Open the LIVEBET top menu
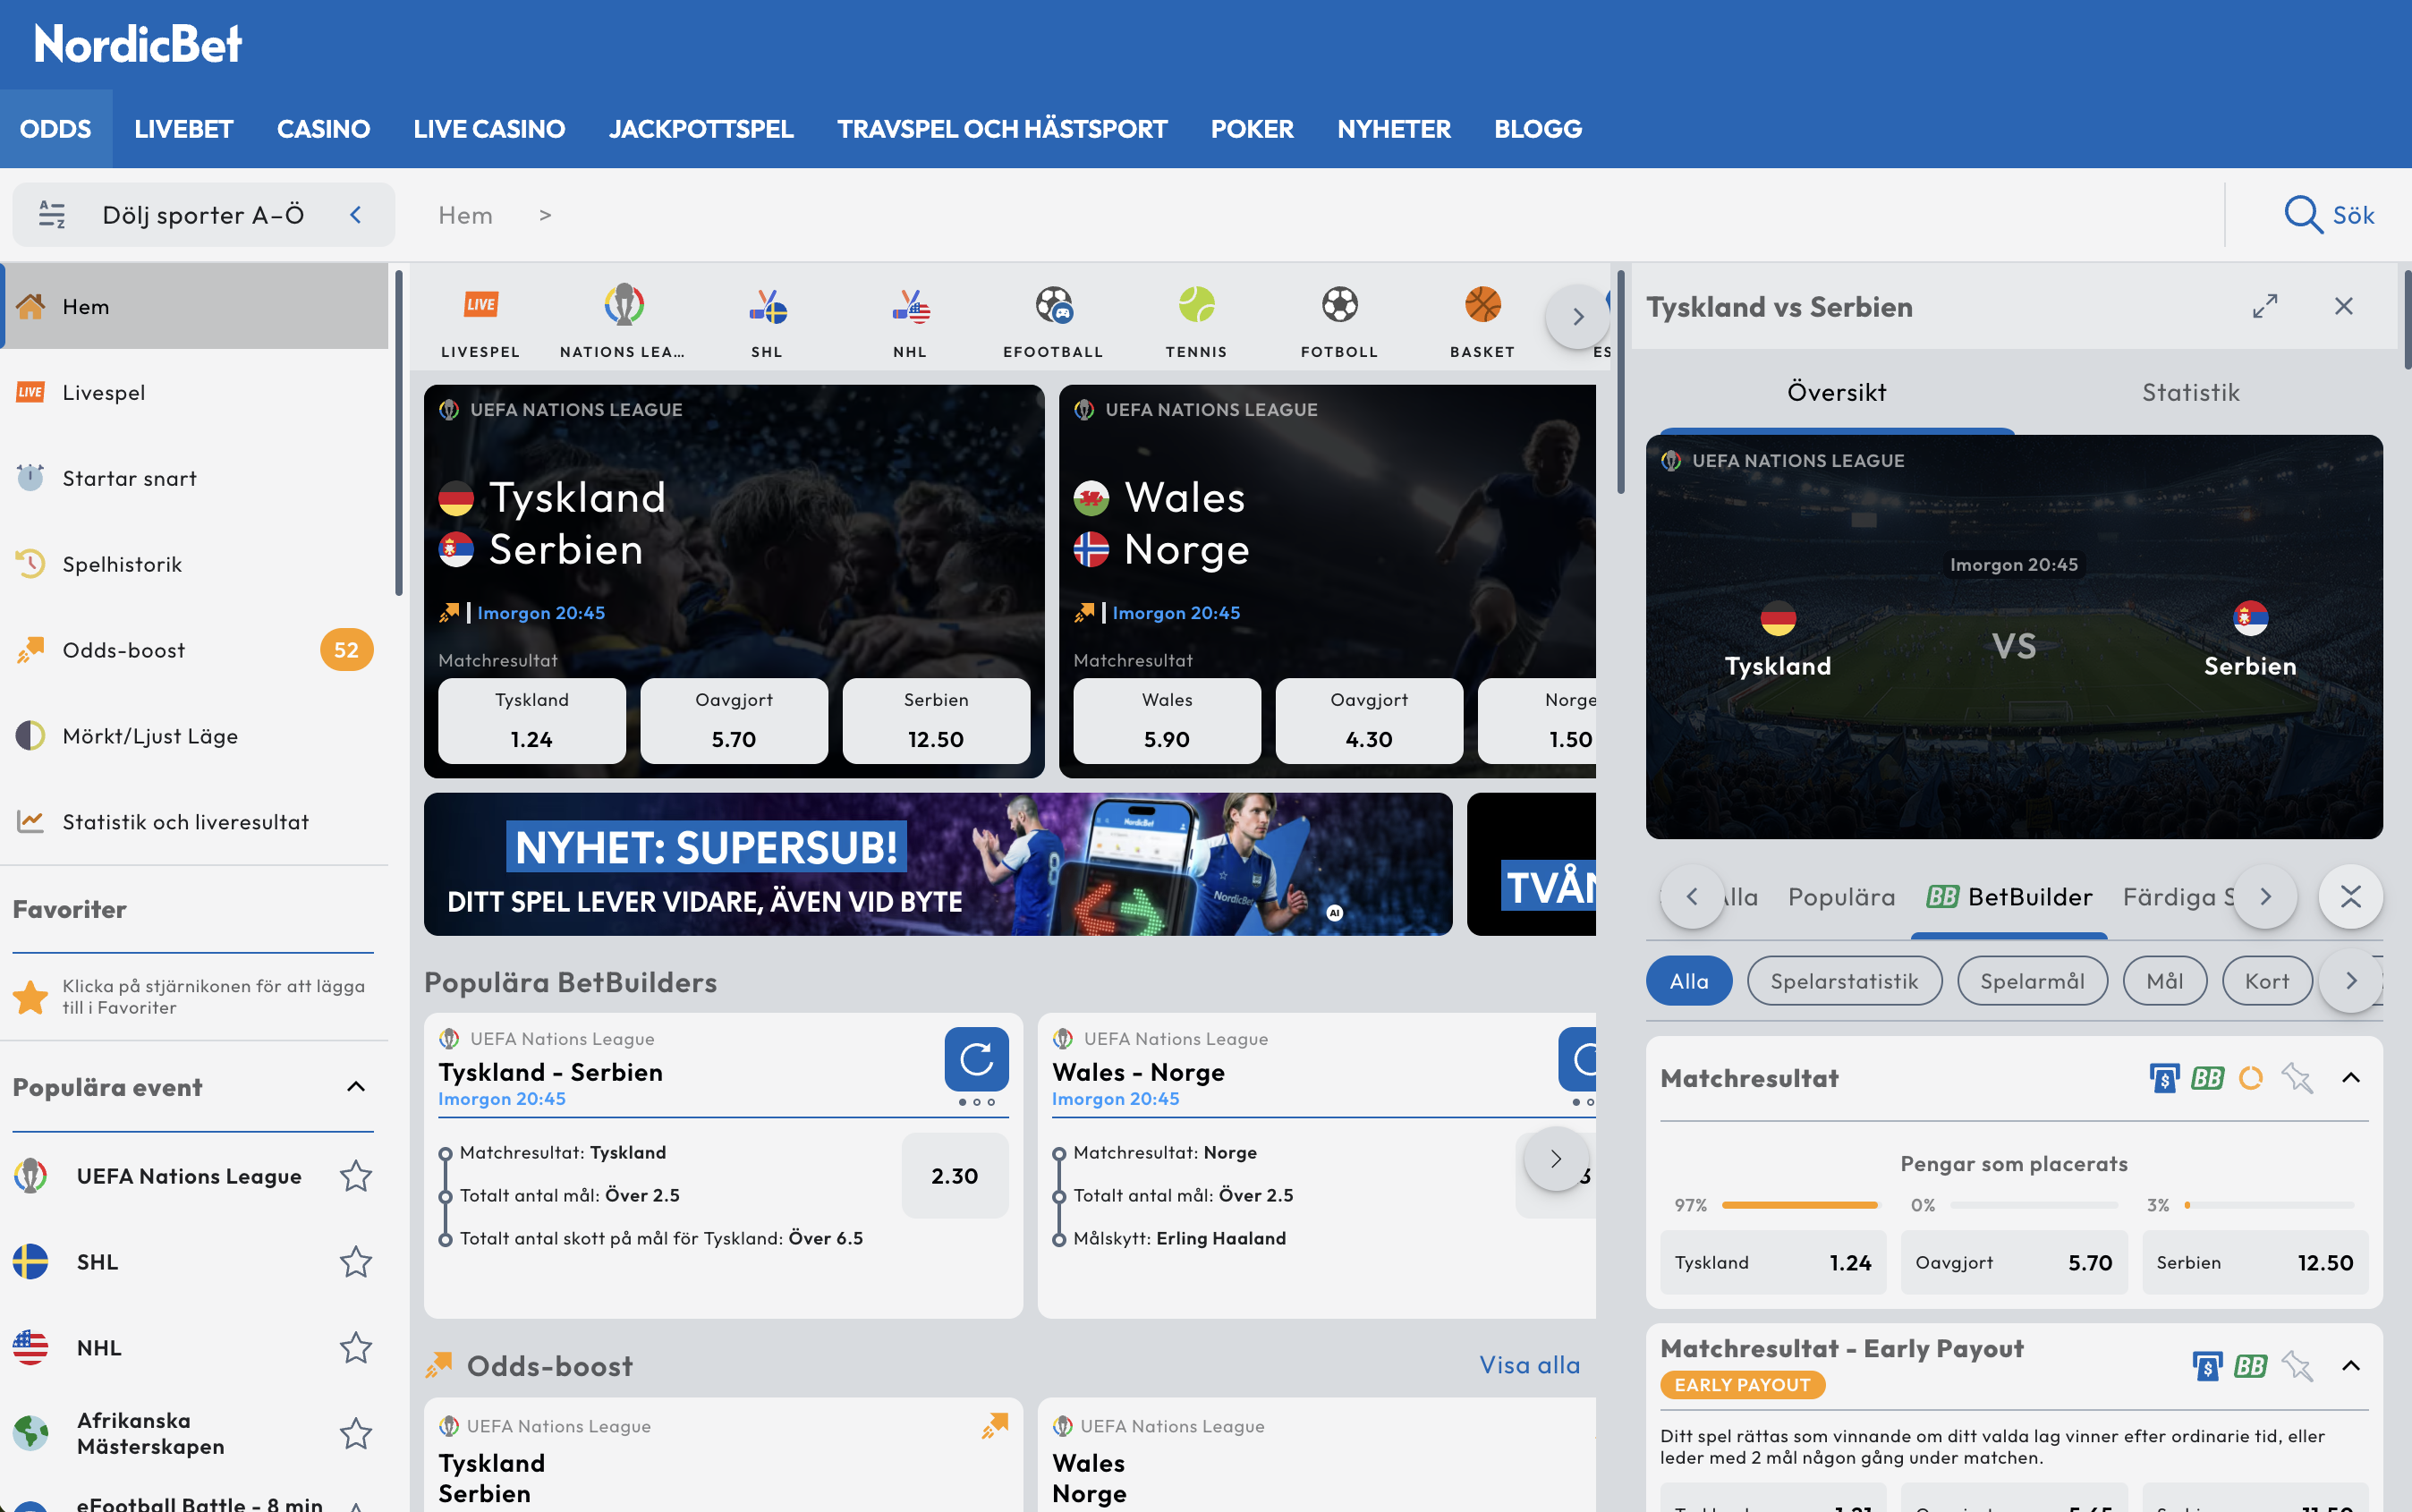2412x1512 pixels. tap(184, 129)
